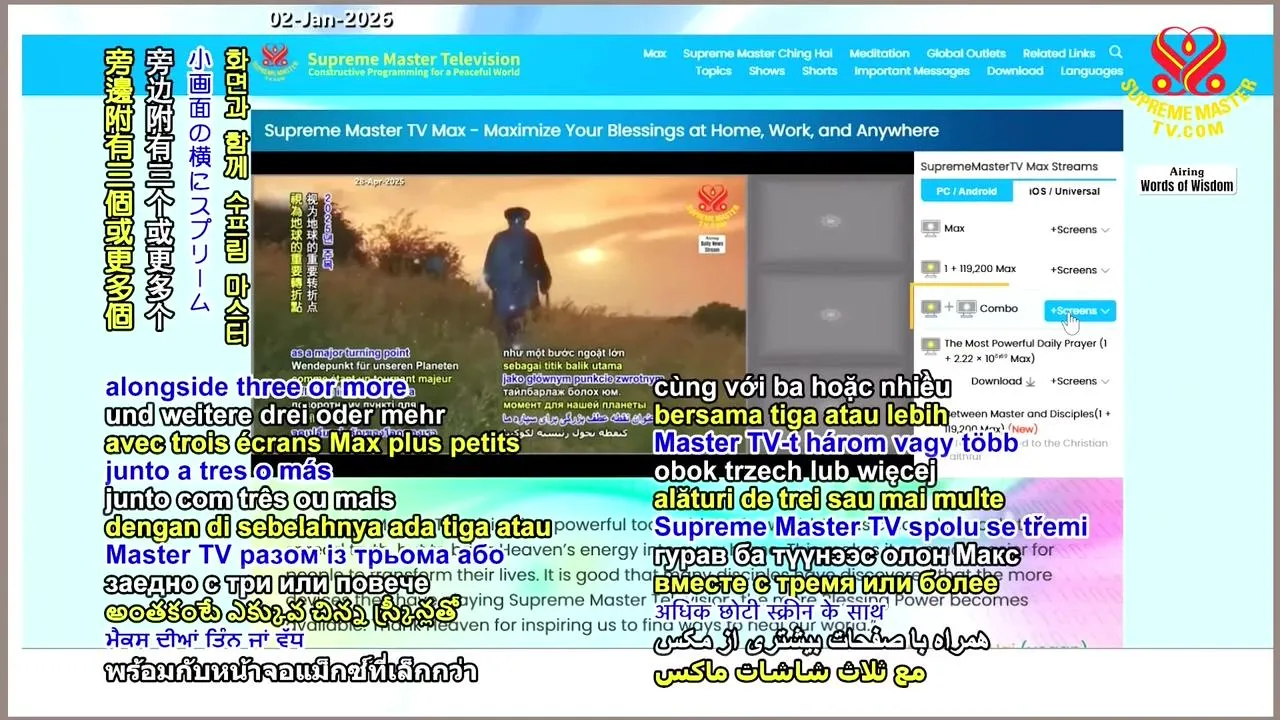Click the download arrow icon next to Download
The image size is (1280, 720).
coord(1030,381)
